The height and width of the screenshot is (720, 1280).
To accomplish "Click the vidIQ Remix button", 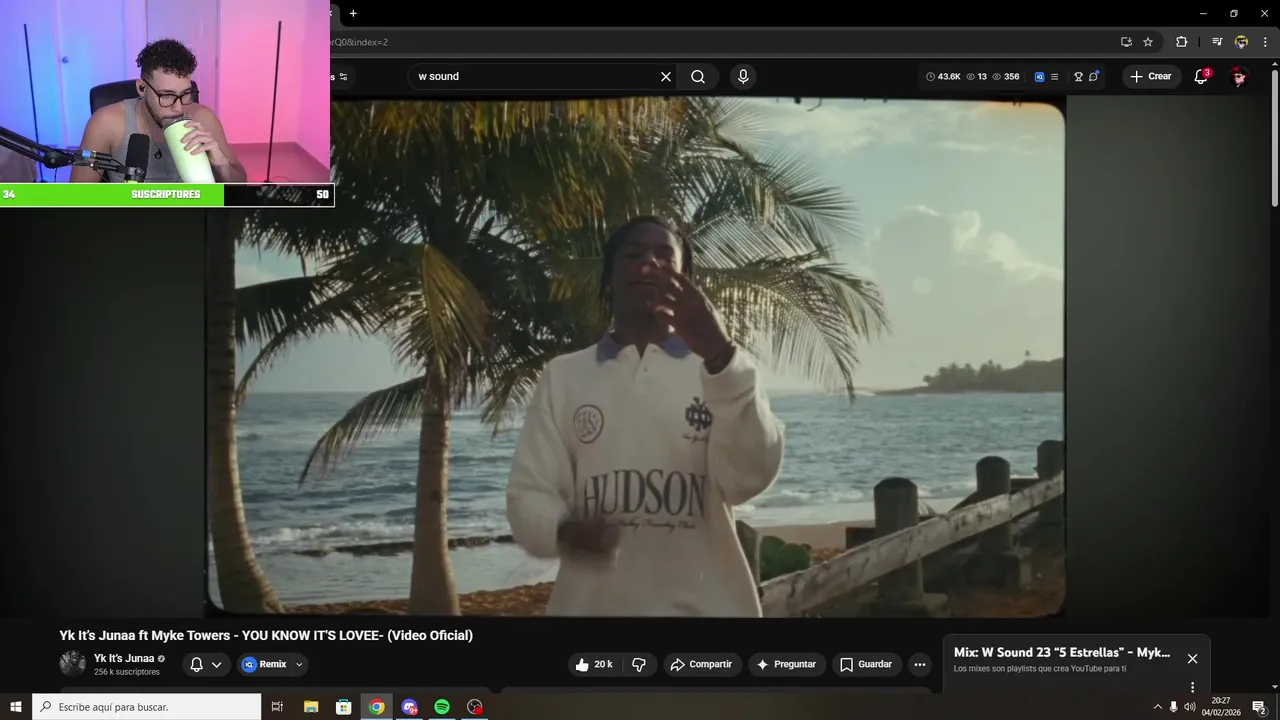I will click(x=265, y=664).
